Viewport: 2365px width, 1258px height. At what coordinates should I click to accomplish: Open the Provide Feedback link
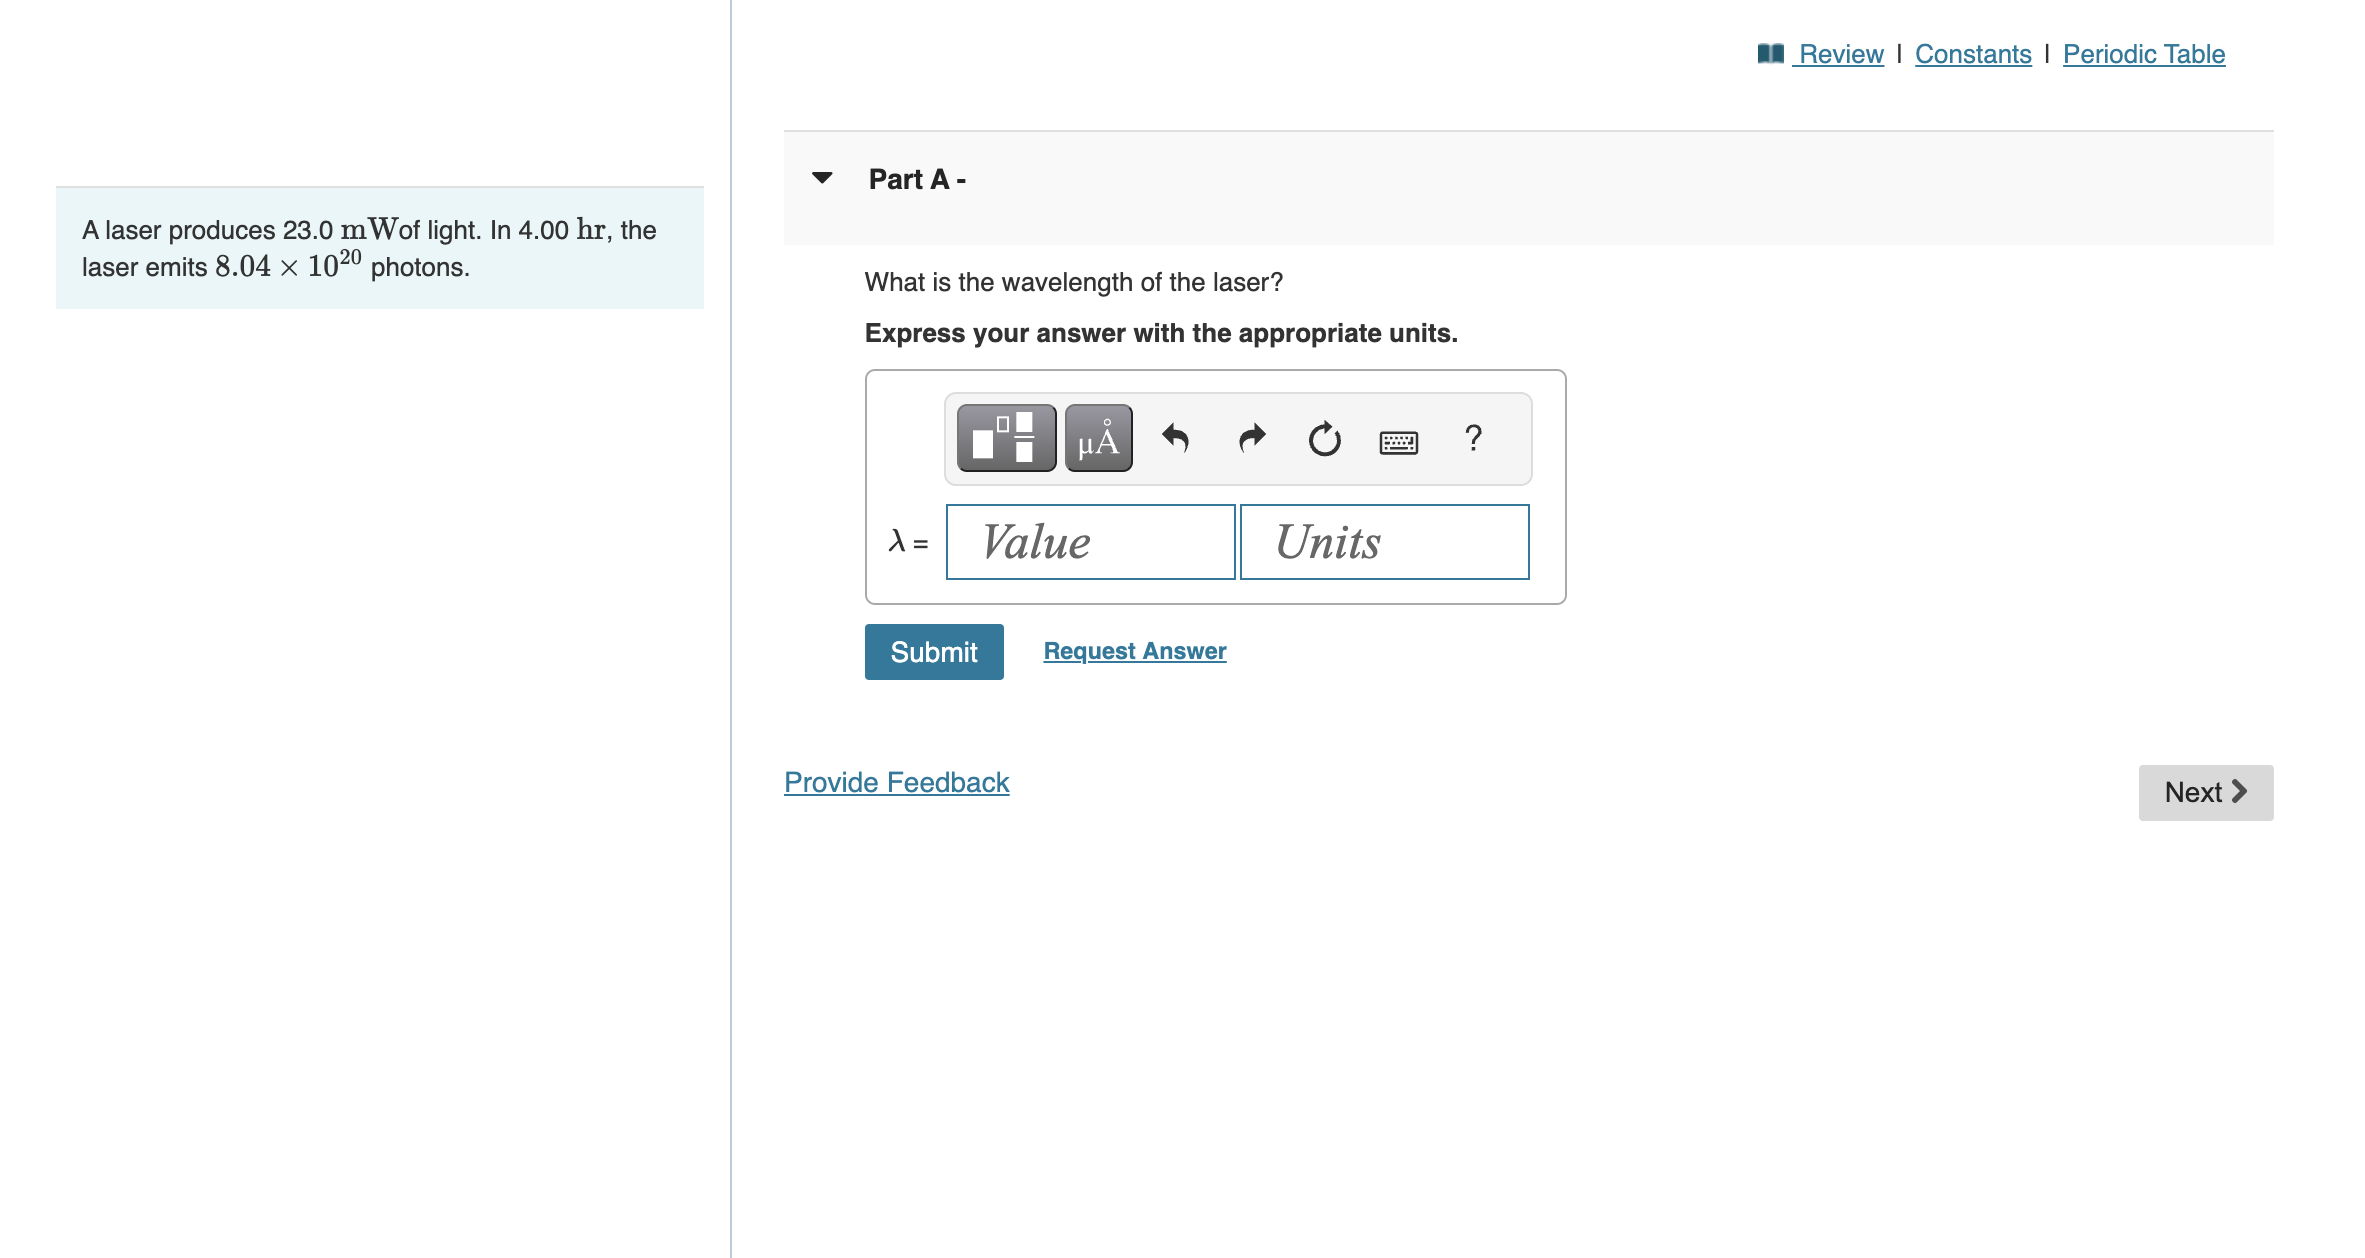click(896, 782)
